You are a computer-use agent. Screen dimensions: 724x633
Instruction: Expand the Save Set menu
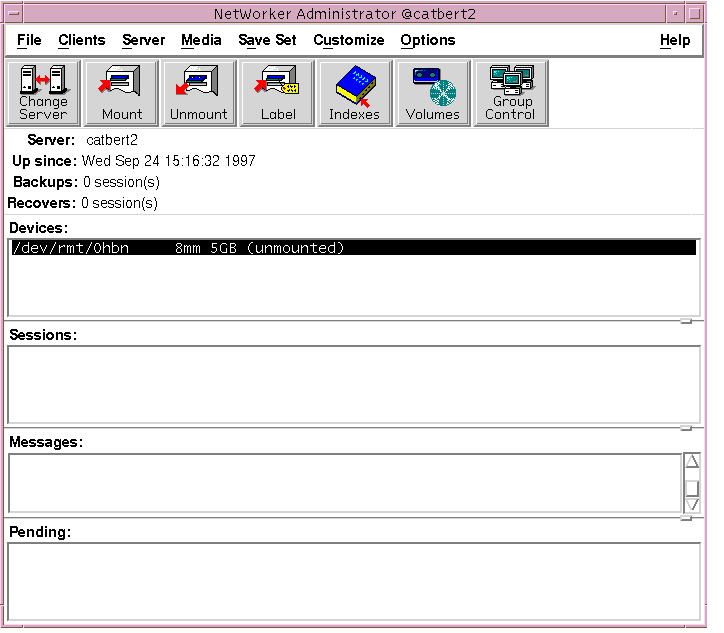click(267, 40)
